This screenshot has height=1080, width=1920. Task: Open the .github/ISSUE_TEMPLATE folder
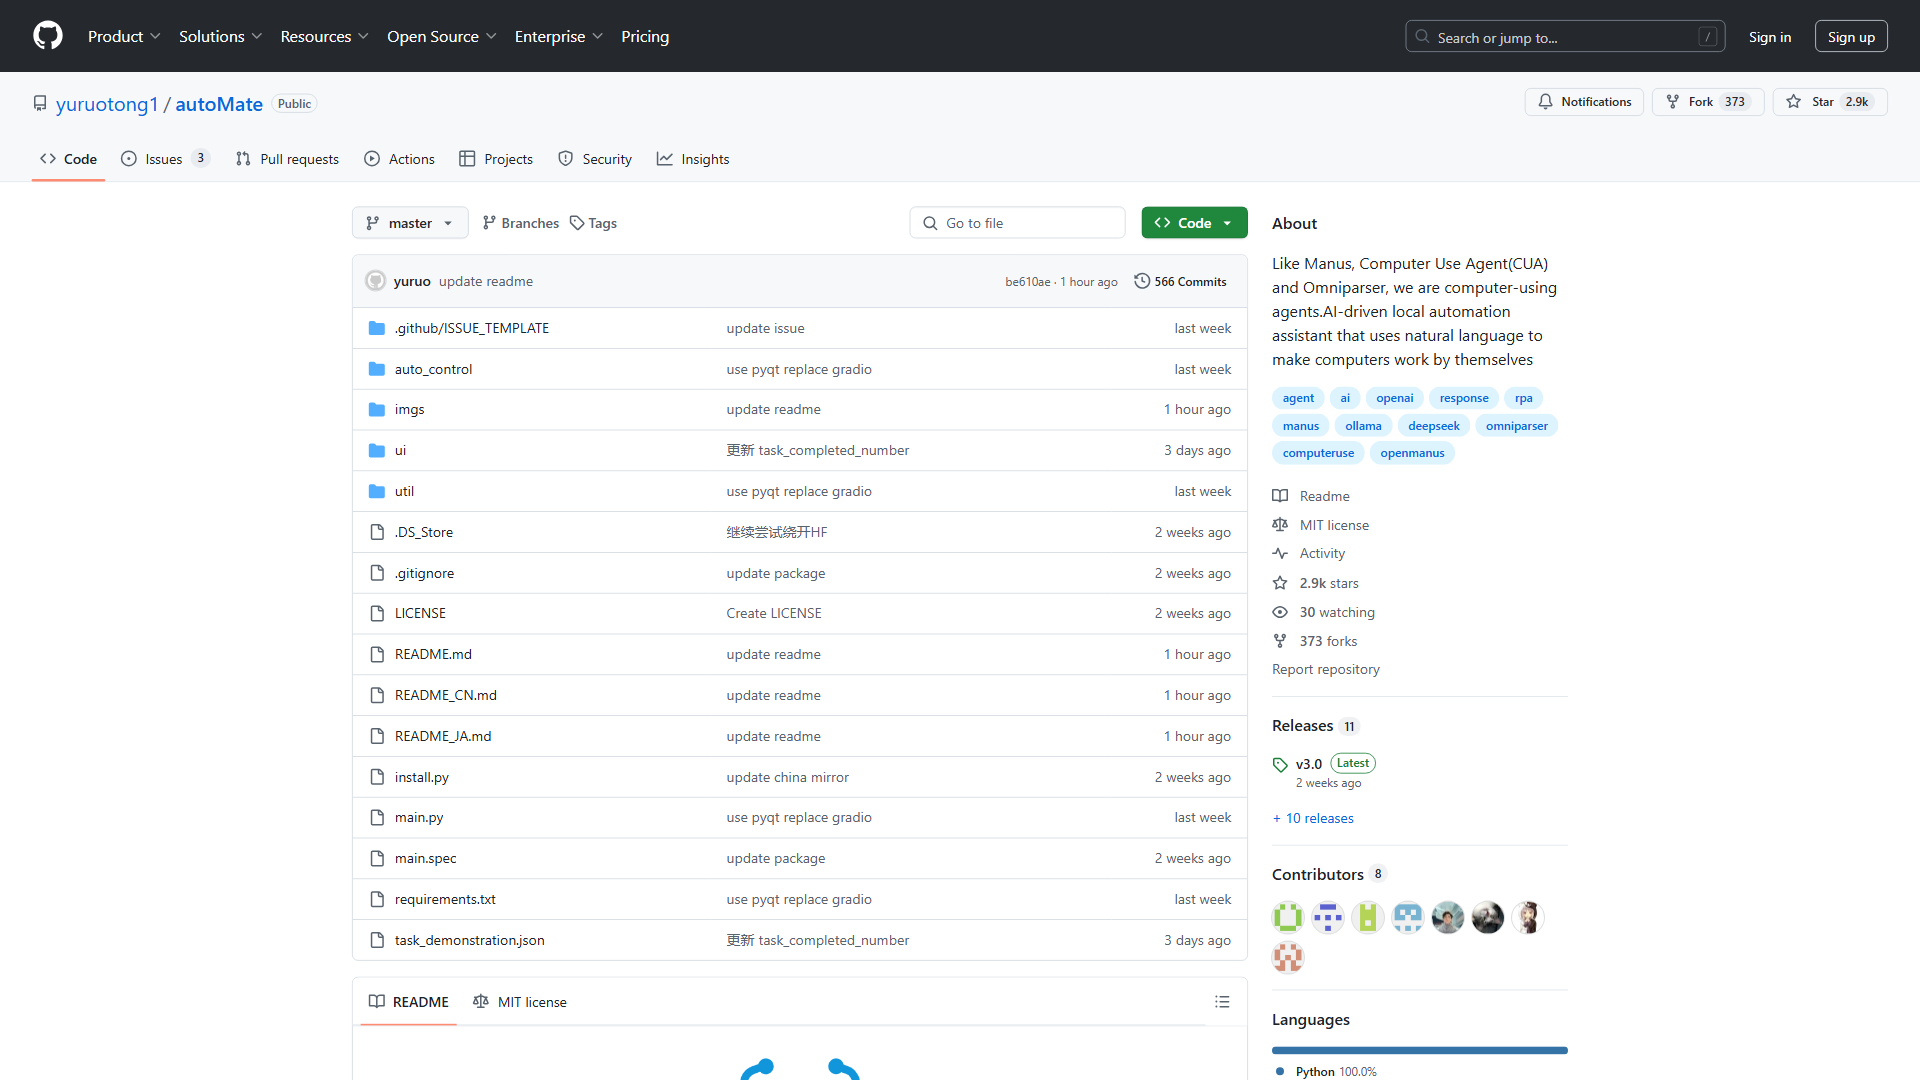tap(471, 328)
